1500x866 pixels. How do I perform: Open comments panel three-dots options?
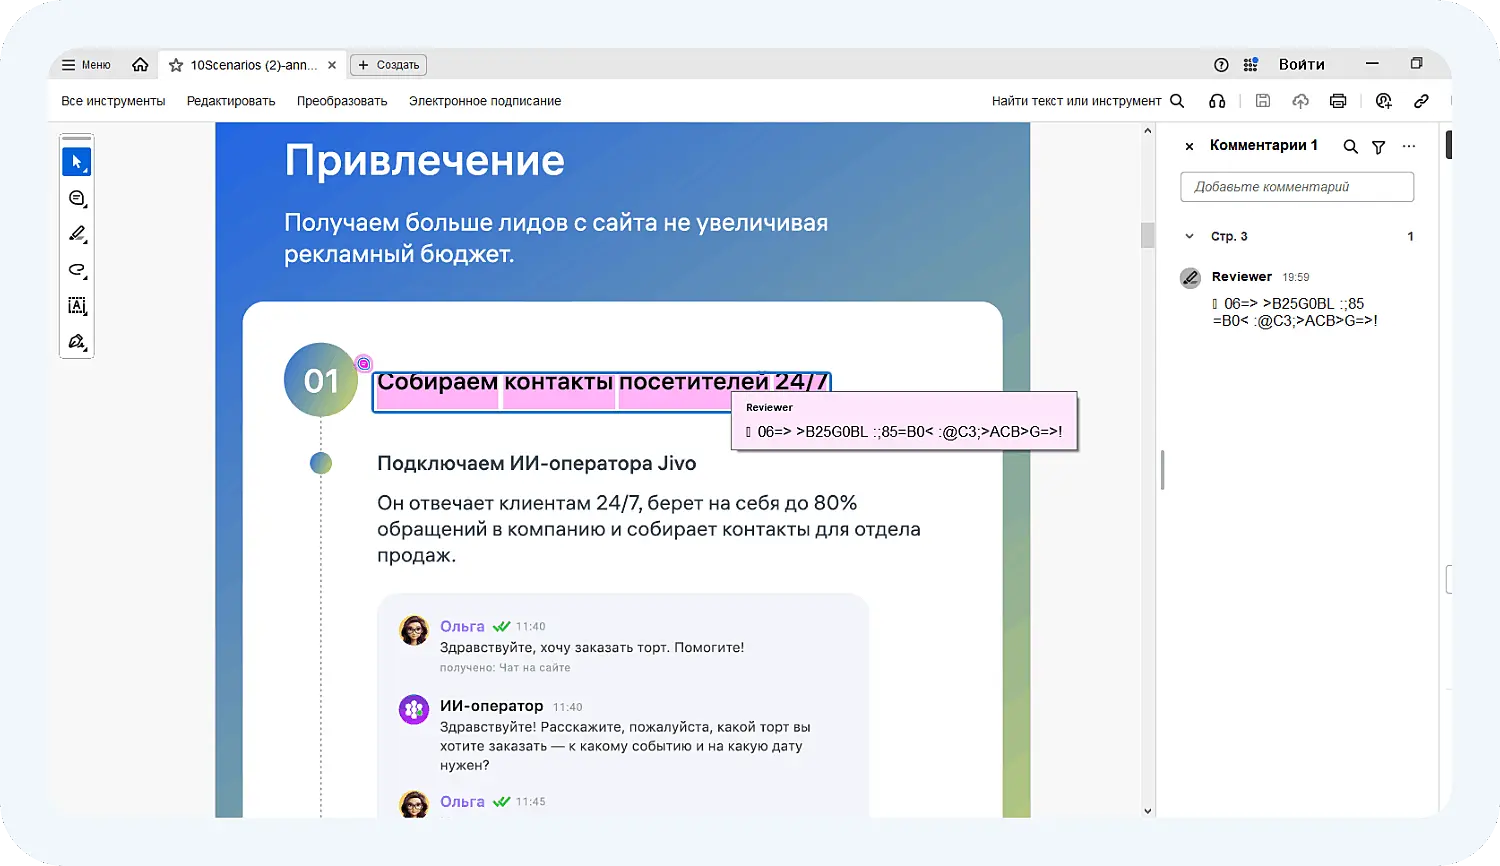coord(1409,146)
